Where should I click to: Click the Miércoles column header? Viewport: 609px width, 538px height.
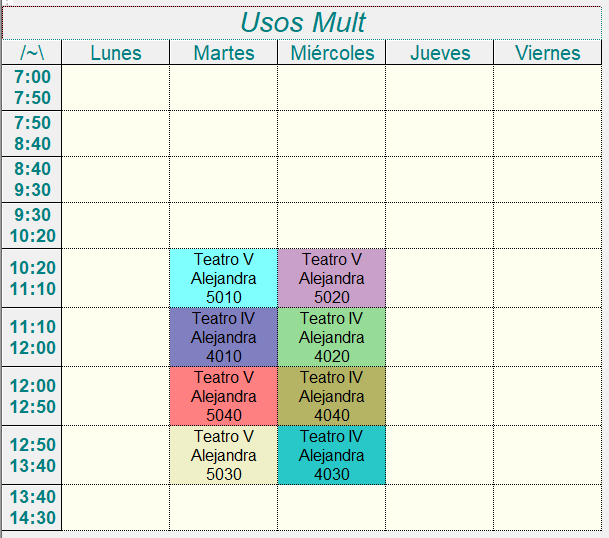(x=332, y=52)
